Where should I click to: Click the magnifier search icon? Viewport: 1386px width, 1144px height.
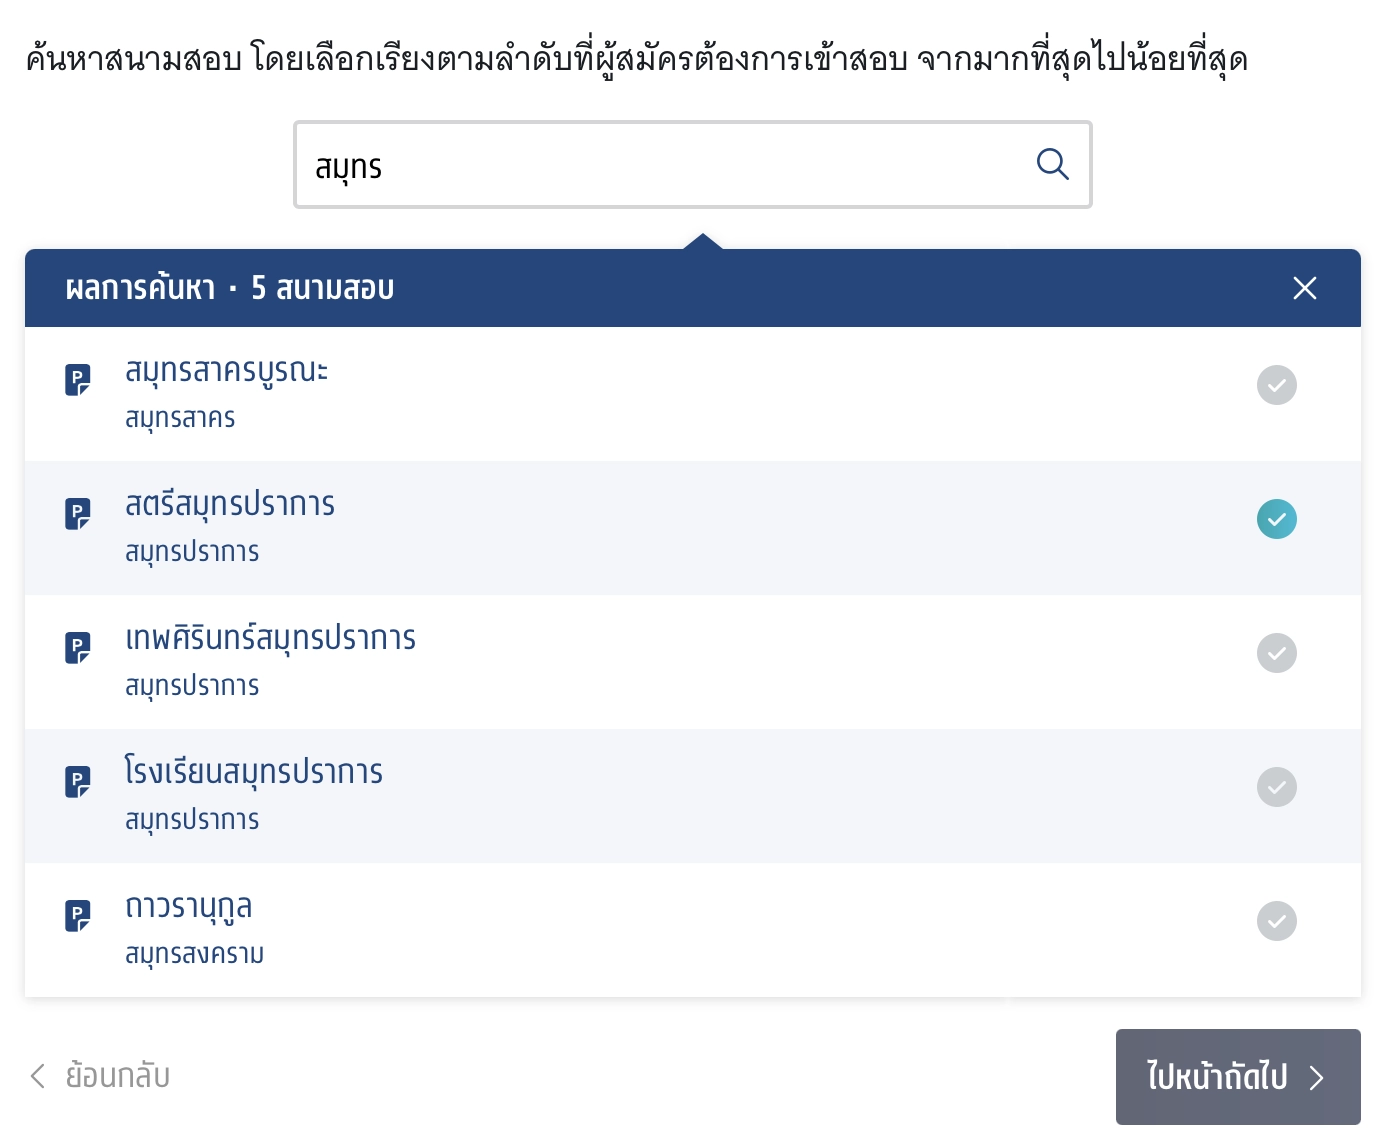[x=1052, y=164]
